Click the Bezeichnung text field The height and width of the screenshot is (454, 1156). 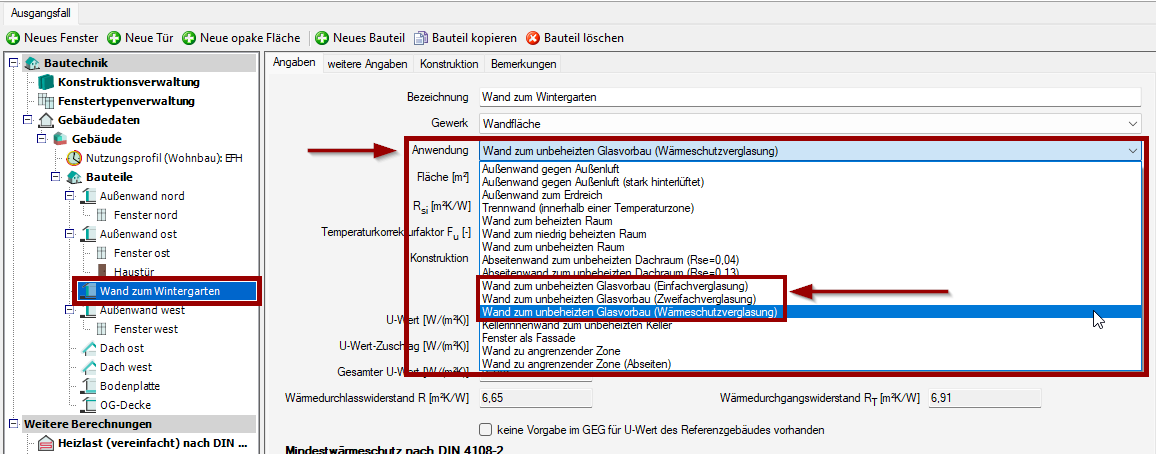tap(808, 97)
